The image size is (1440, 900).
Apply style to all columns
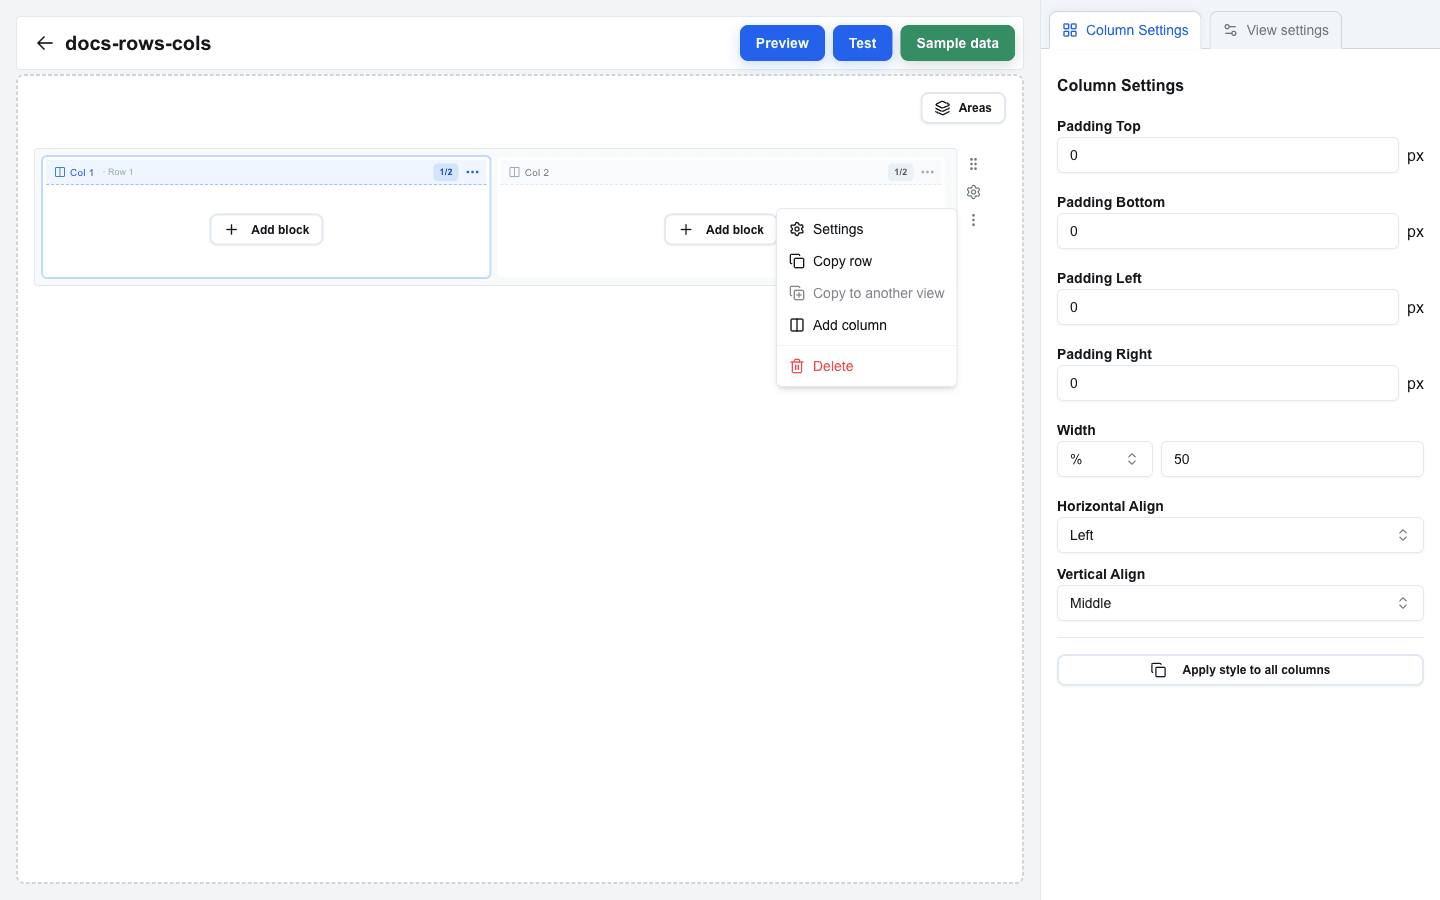pos(1240,670)
